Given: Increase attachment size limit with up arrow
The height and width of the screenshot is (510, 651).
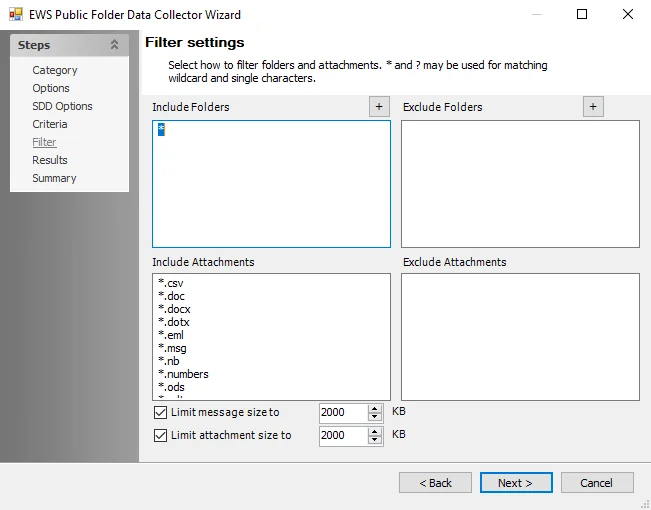Looking at the screenshot, I should pyautogui.click(x=375, y=431).
